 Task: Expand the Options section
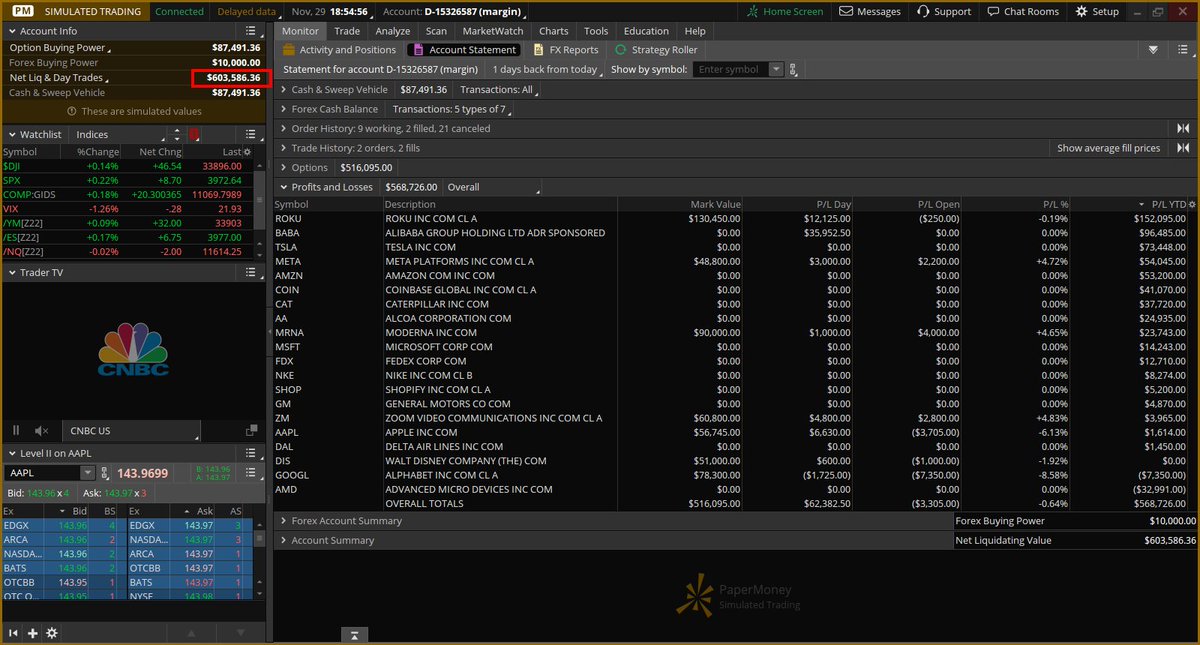(283, 168)
